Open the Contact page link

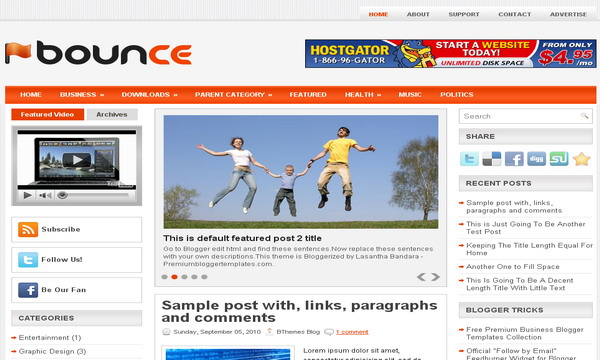tap(514, 14)
